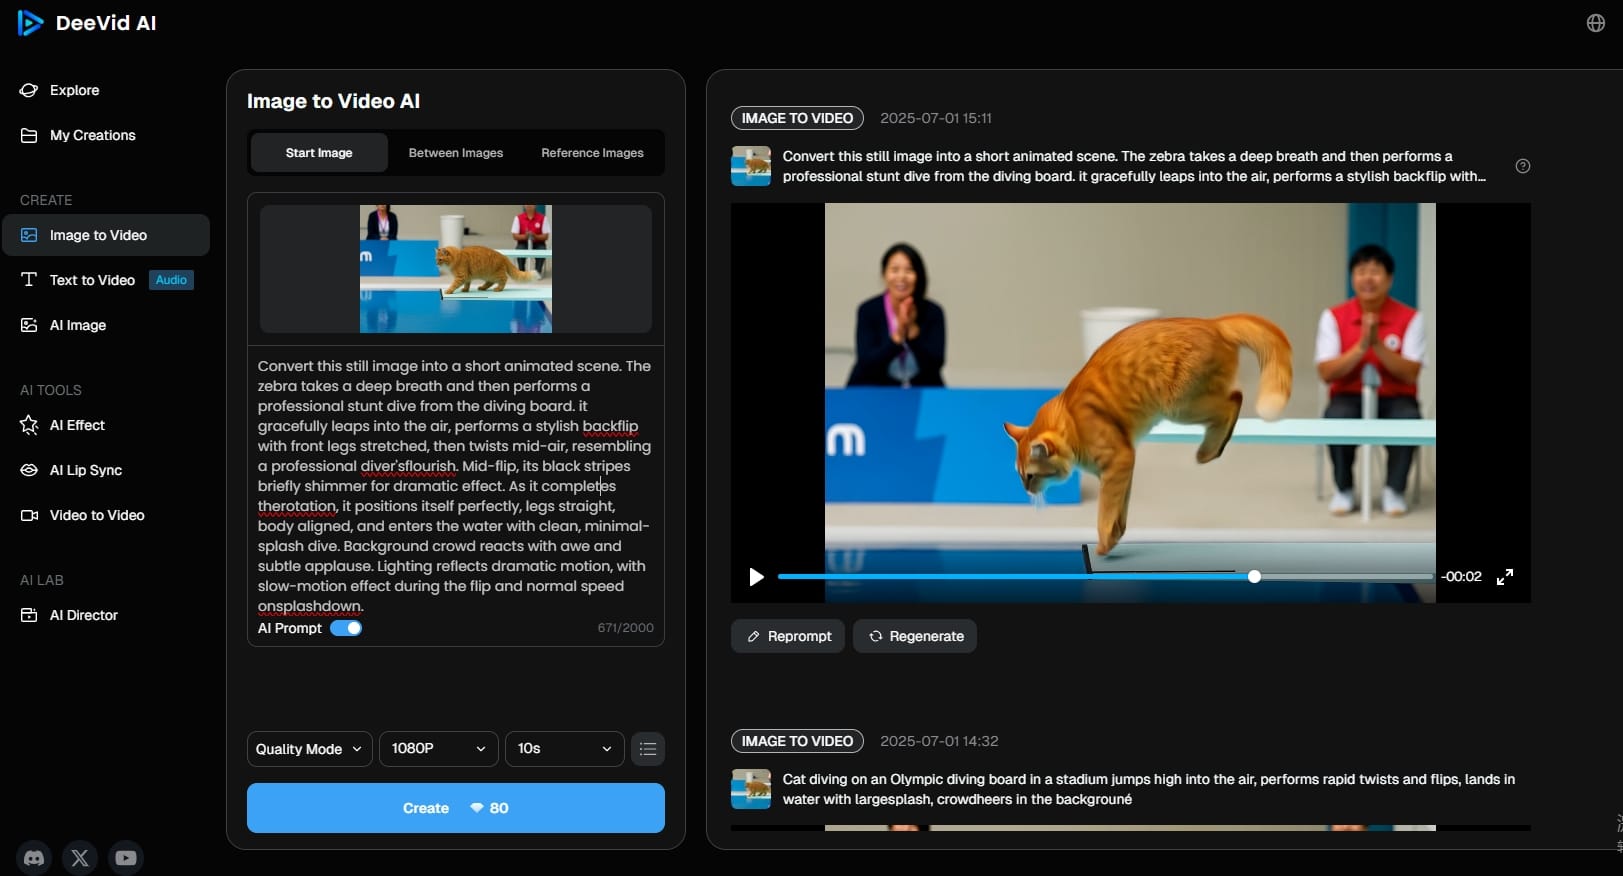Click thumbnail beside Cat diving Olympic prompt
The width and height of the screenshot is (1623, 876).
[x=751, y=789]
